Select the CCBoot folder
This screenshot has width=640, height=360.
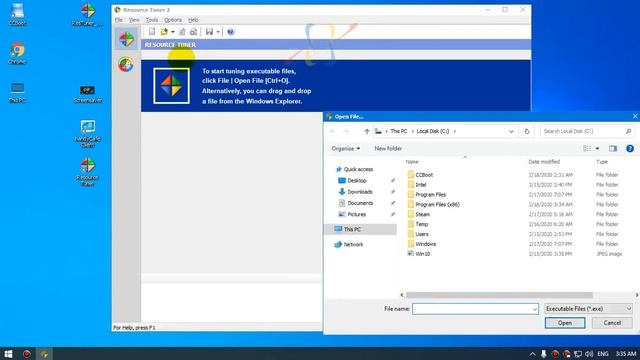coord(420,175)
